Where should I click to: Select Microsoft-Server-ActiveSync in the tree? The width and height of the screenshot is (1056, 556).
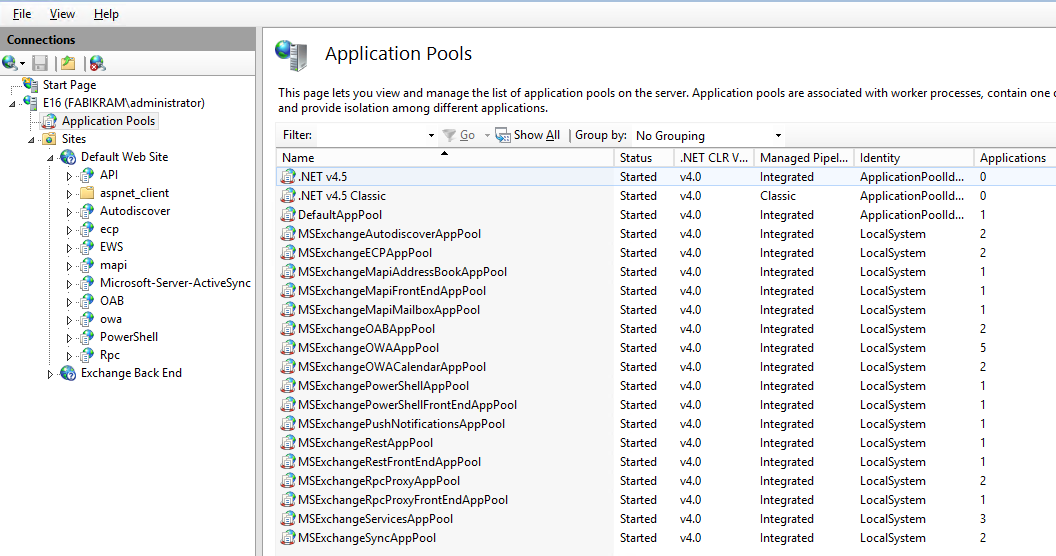click(175, 283)
